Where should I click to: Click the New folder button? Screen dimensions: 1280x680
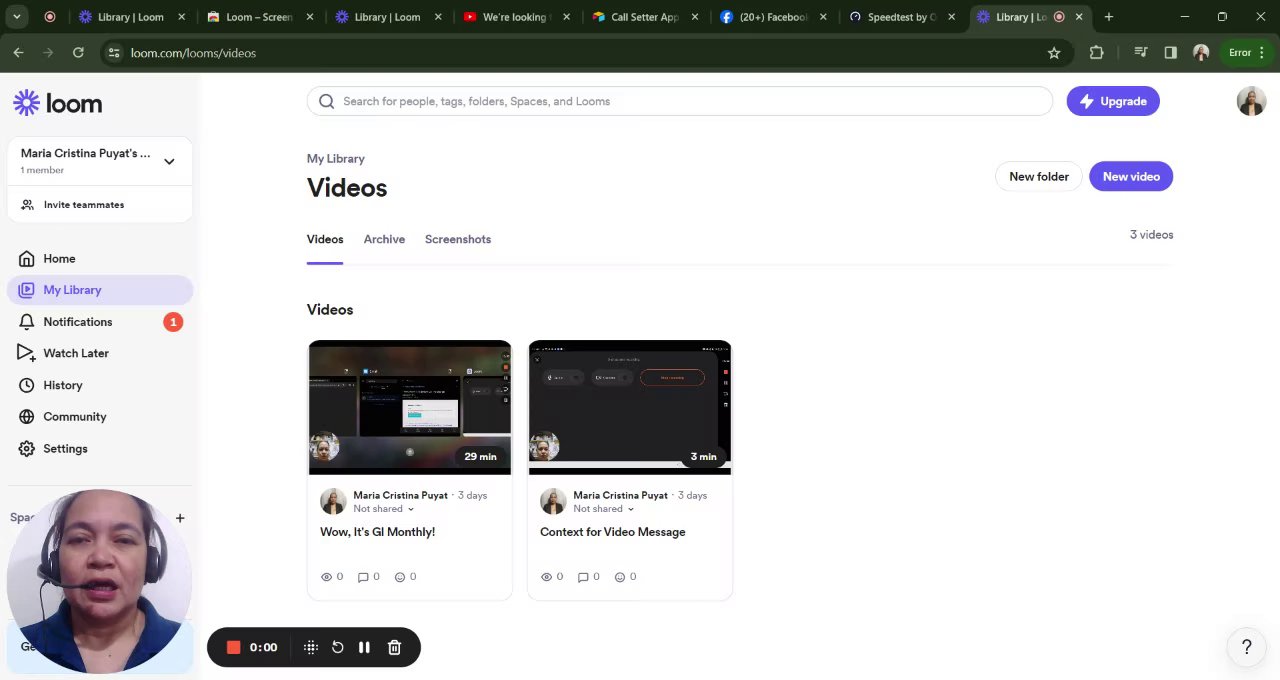click(x=1039, y=176)
